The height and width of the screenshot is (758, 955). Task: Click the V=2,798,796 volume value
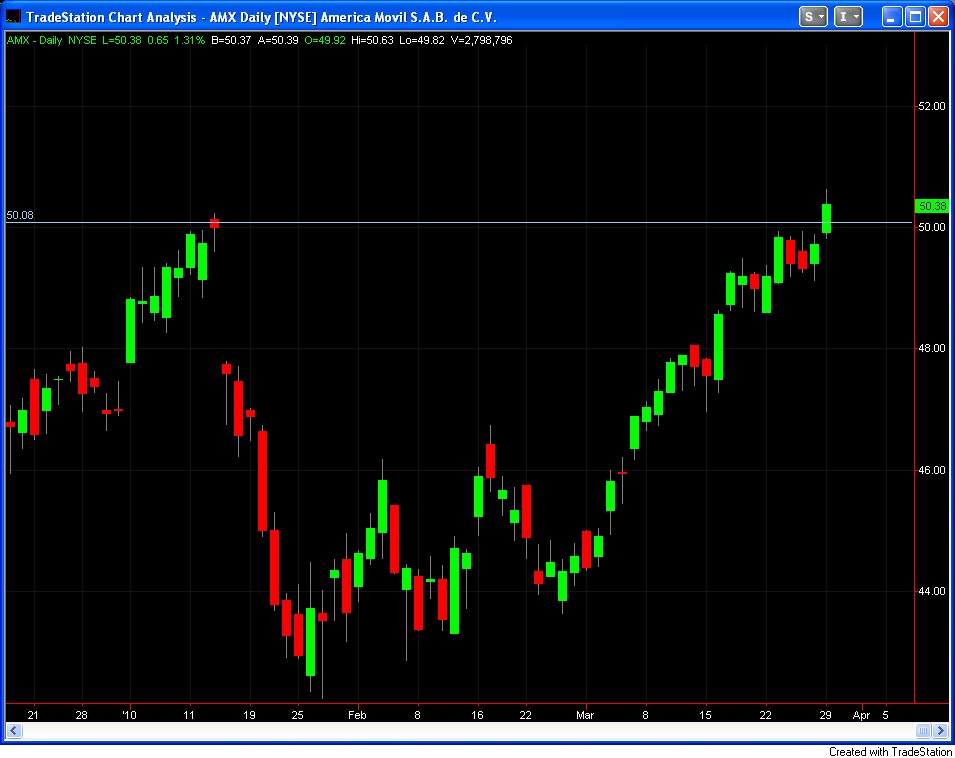(481, 40)
